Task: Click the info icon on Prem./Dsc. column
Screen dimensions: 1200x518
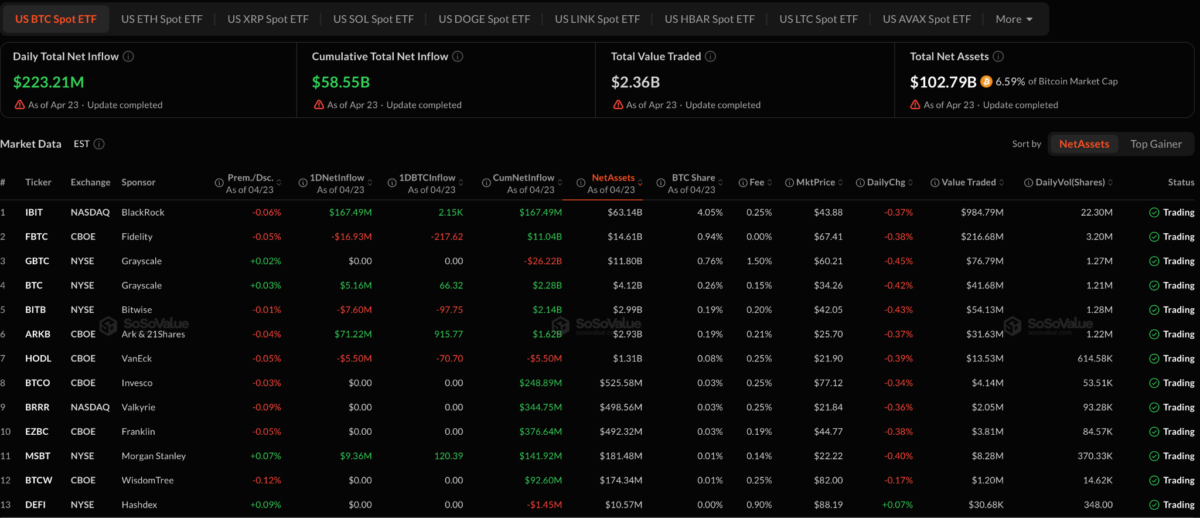Action: click(x=219, y=183)
